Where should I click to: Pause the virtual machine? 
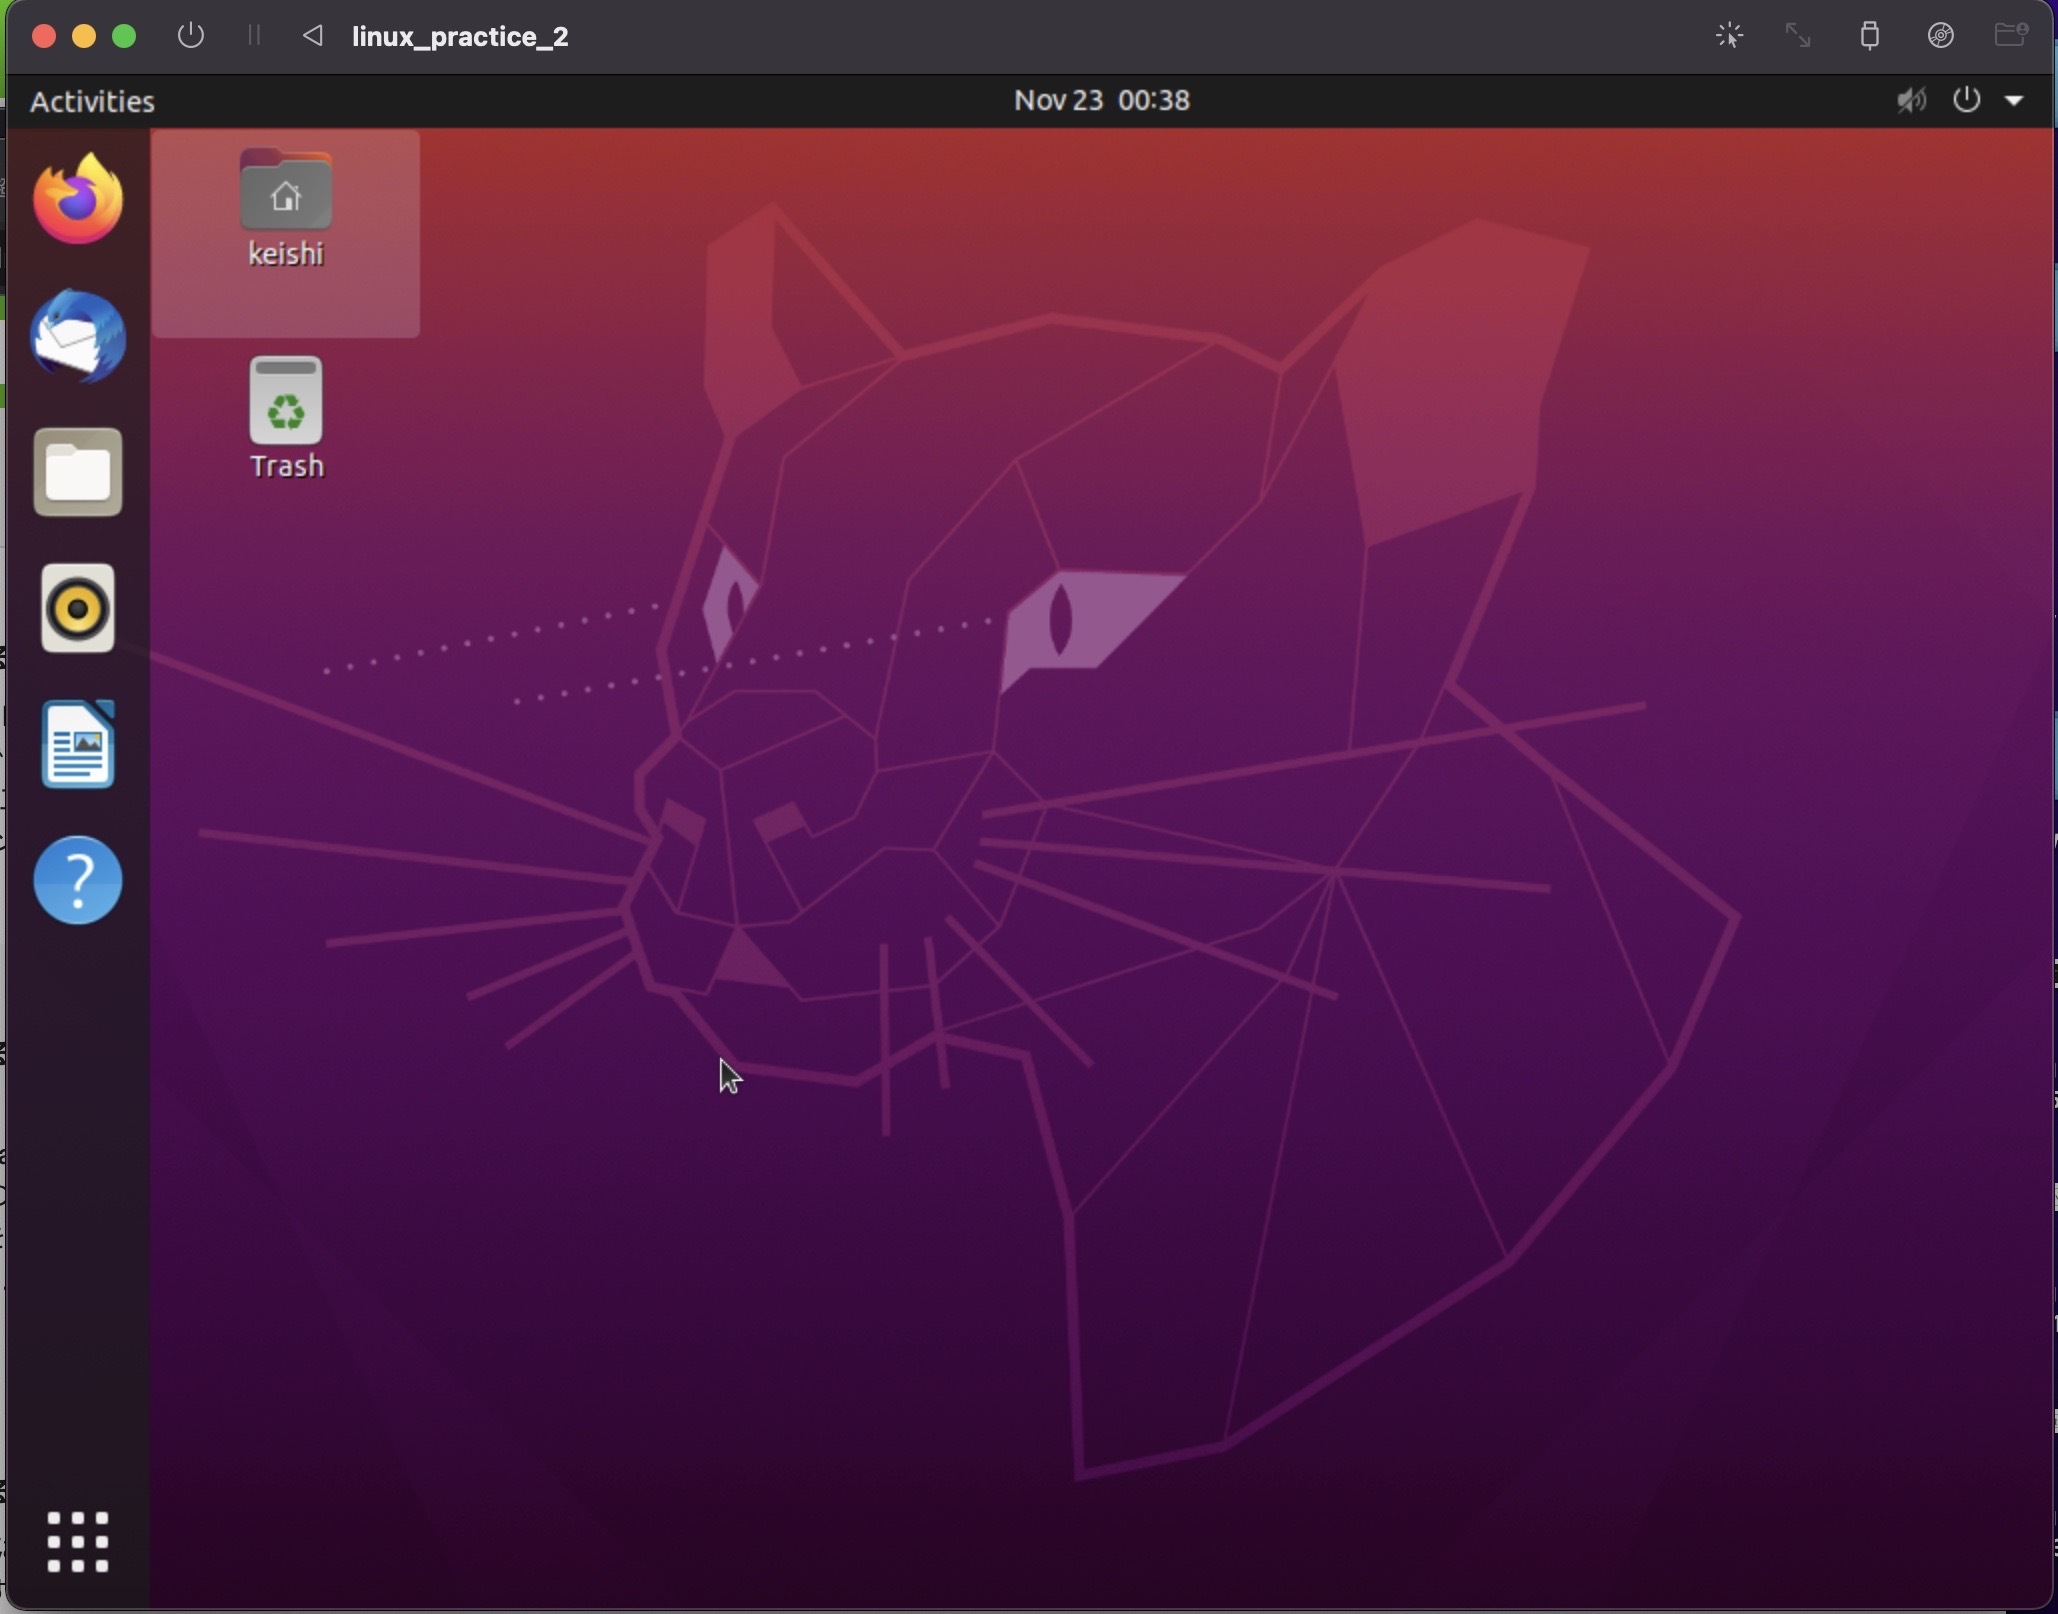coord(254,36)
